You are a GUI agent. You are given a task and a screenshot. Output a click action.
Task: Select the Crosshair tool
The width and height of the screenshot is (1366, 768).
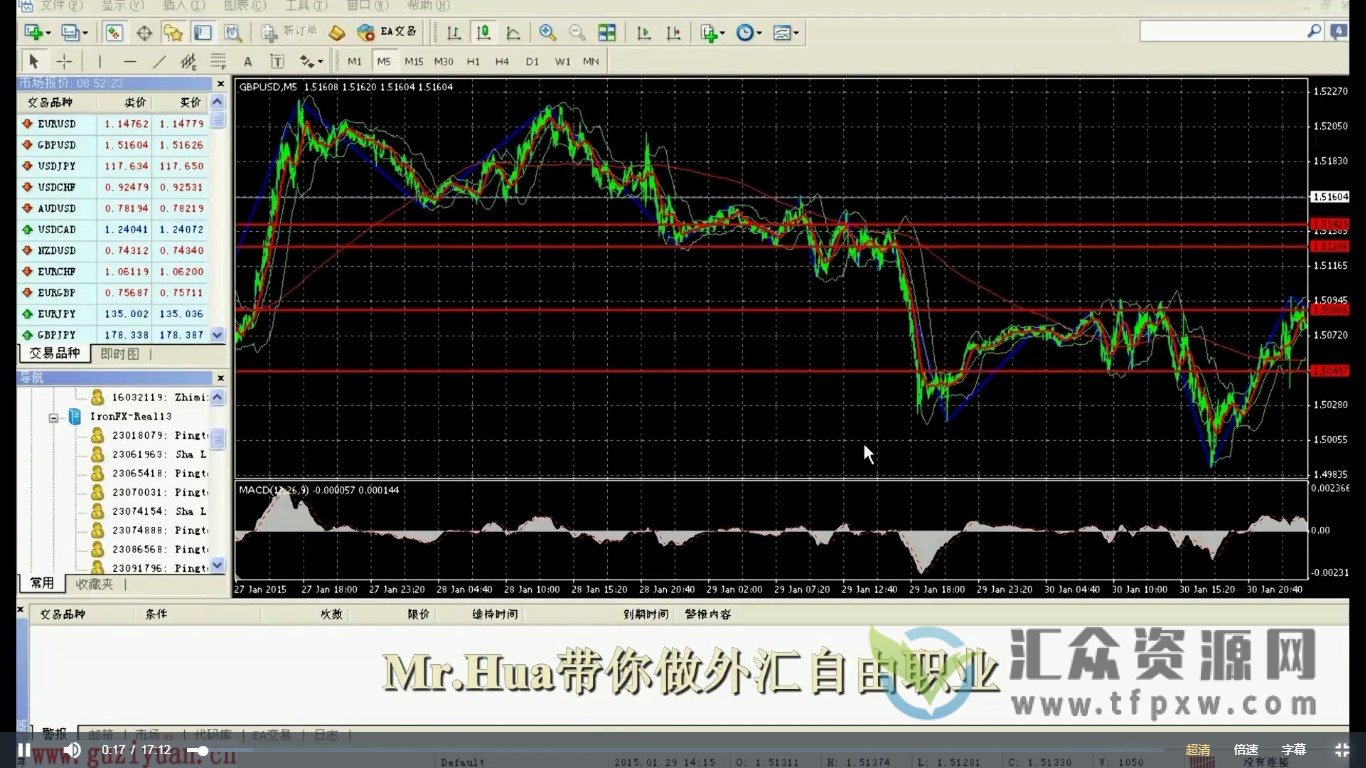tap(62, 61)
